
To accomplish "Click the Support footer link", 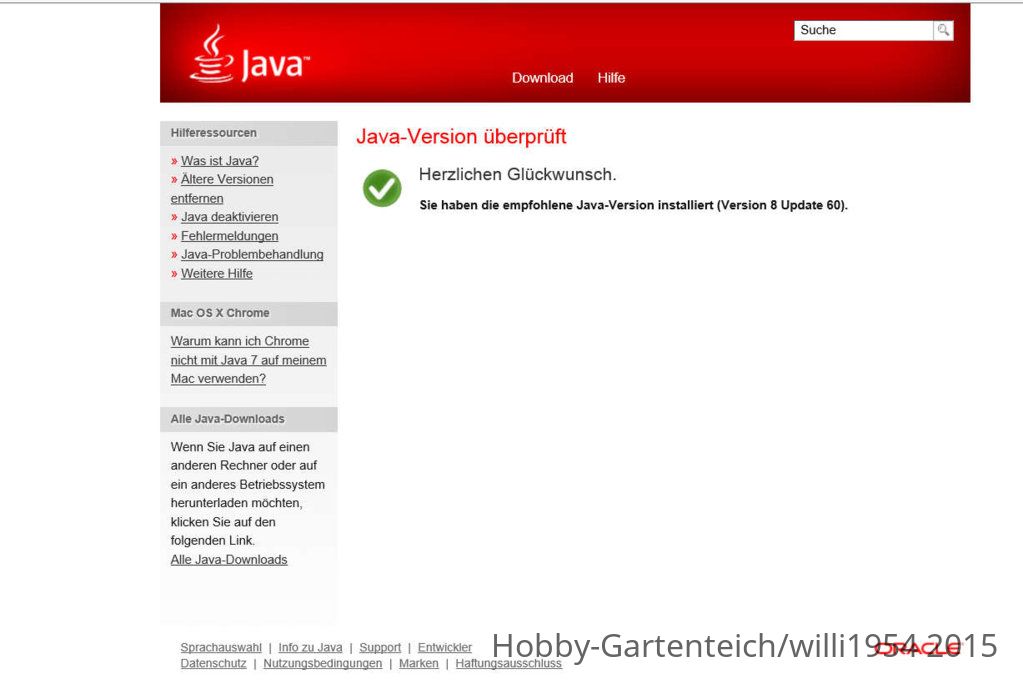I will coord(380,647).
